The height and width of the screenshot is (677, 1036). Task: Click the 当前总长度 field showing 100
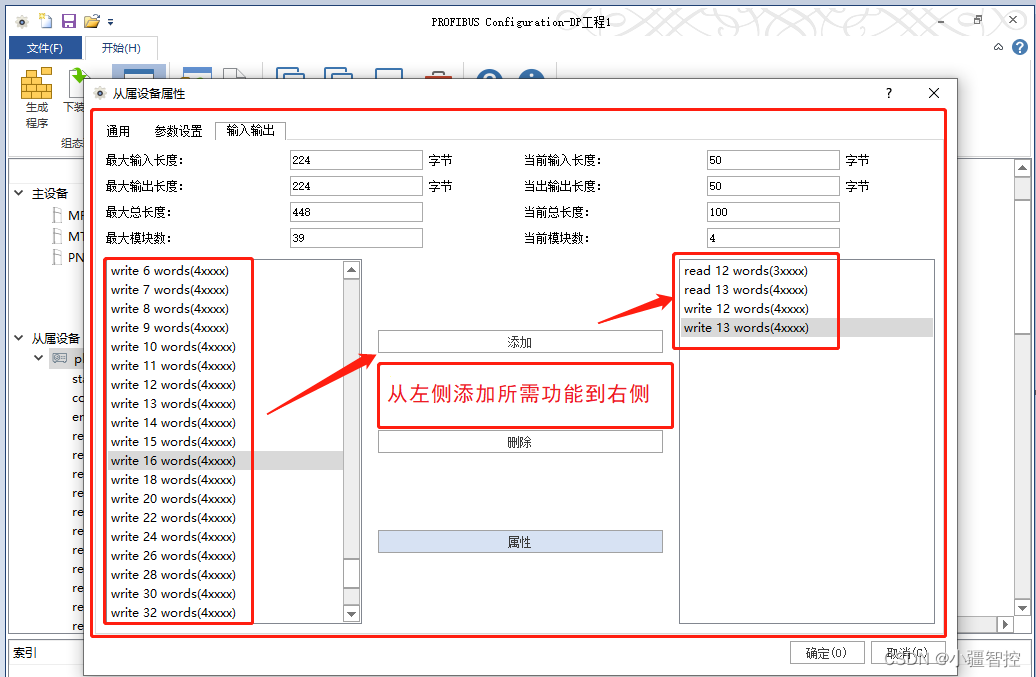coord(773,212)
